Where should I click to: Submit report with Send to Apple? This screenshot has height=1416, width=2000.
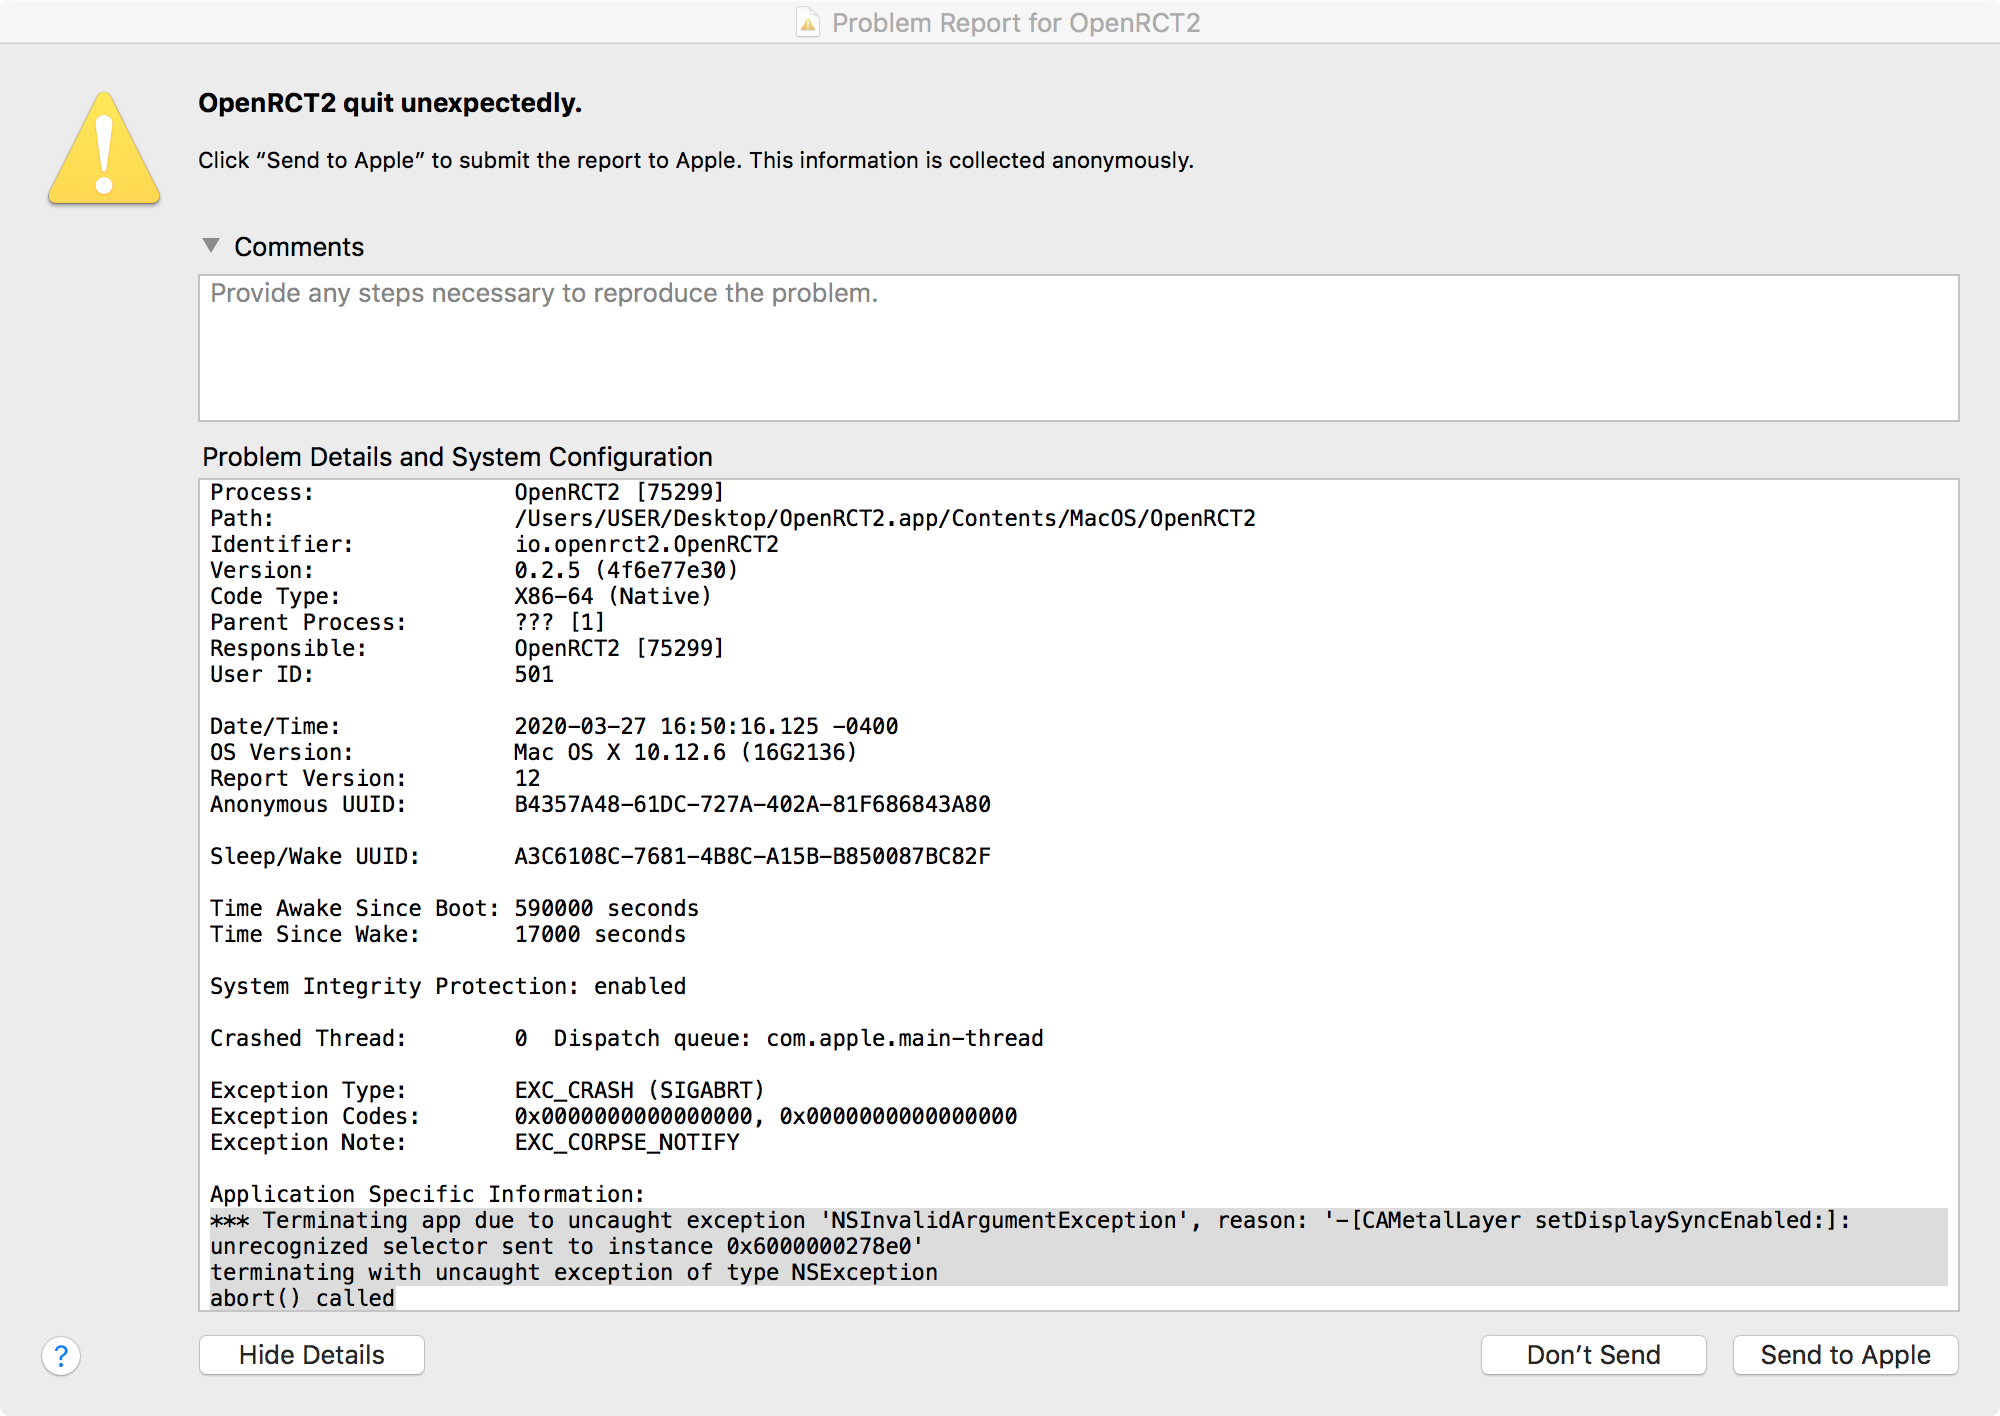(1844, 1355)
